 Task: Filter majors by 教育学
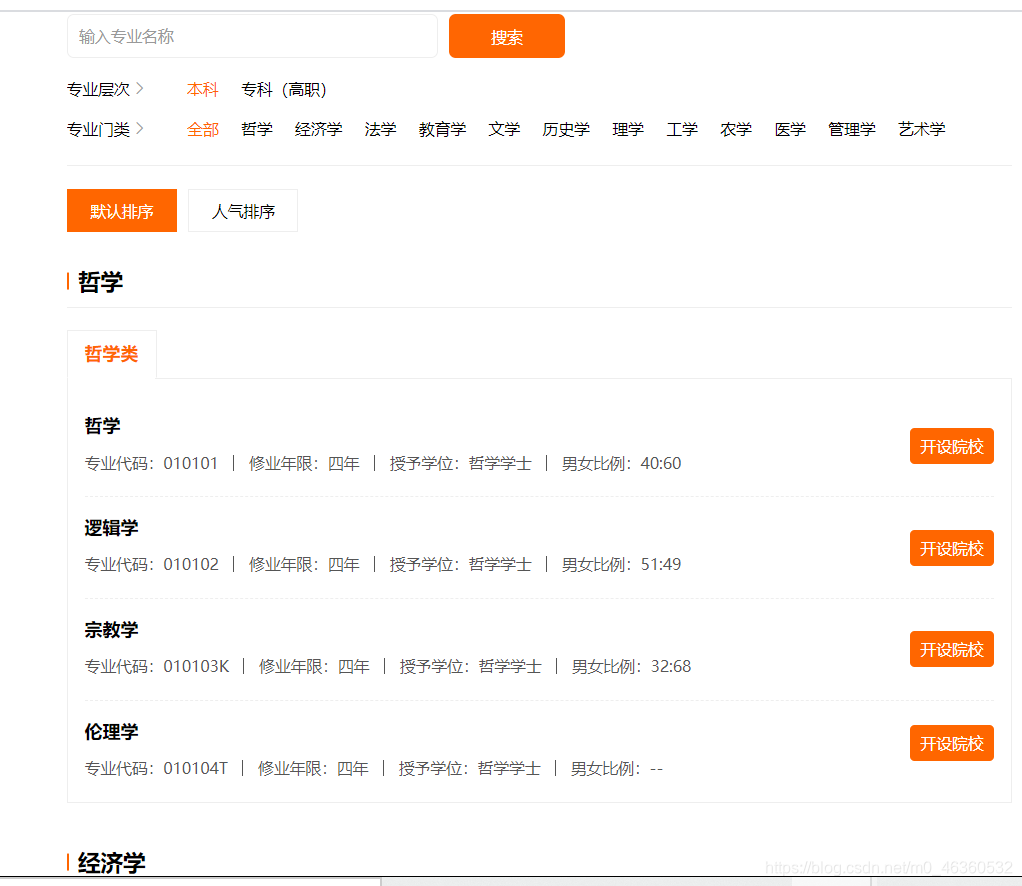442,129
